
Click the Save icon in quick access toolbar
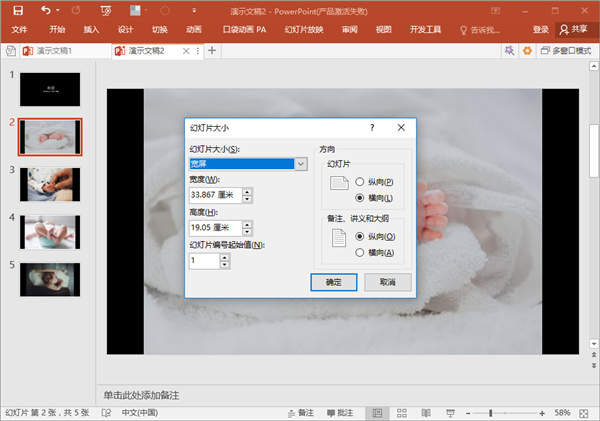point(18,10)
